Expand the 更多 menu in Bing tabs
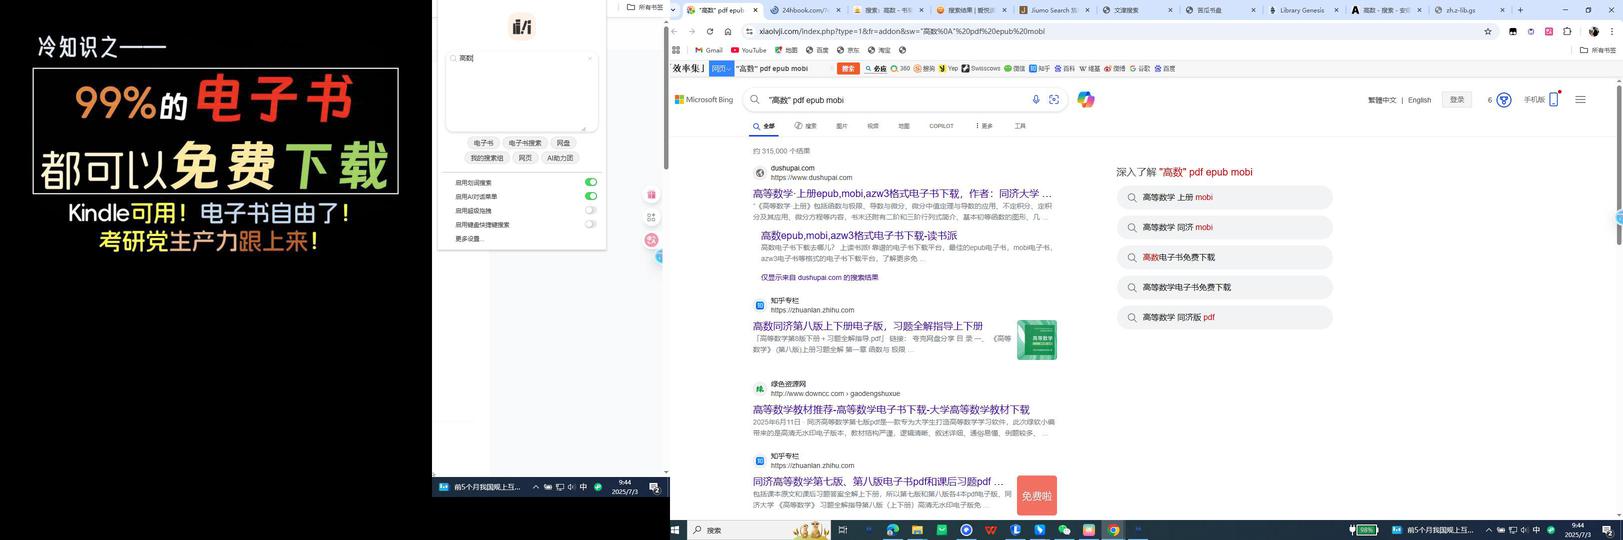 click(984, 126)
